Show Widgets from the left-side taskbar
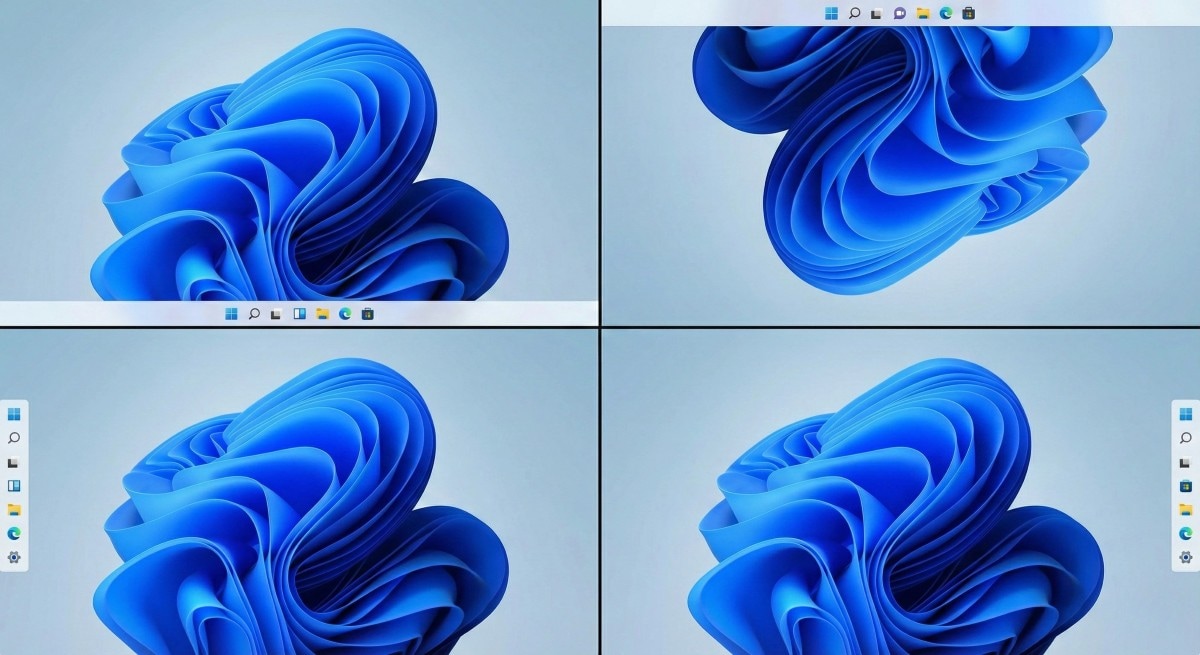 pos(14,486)
